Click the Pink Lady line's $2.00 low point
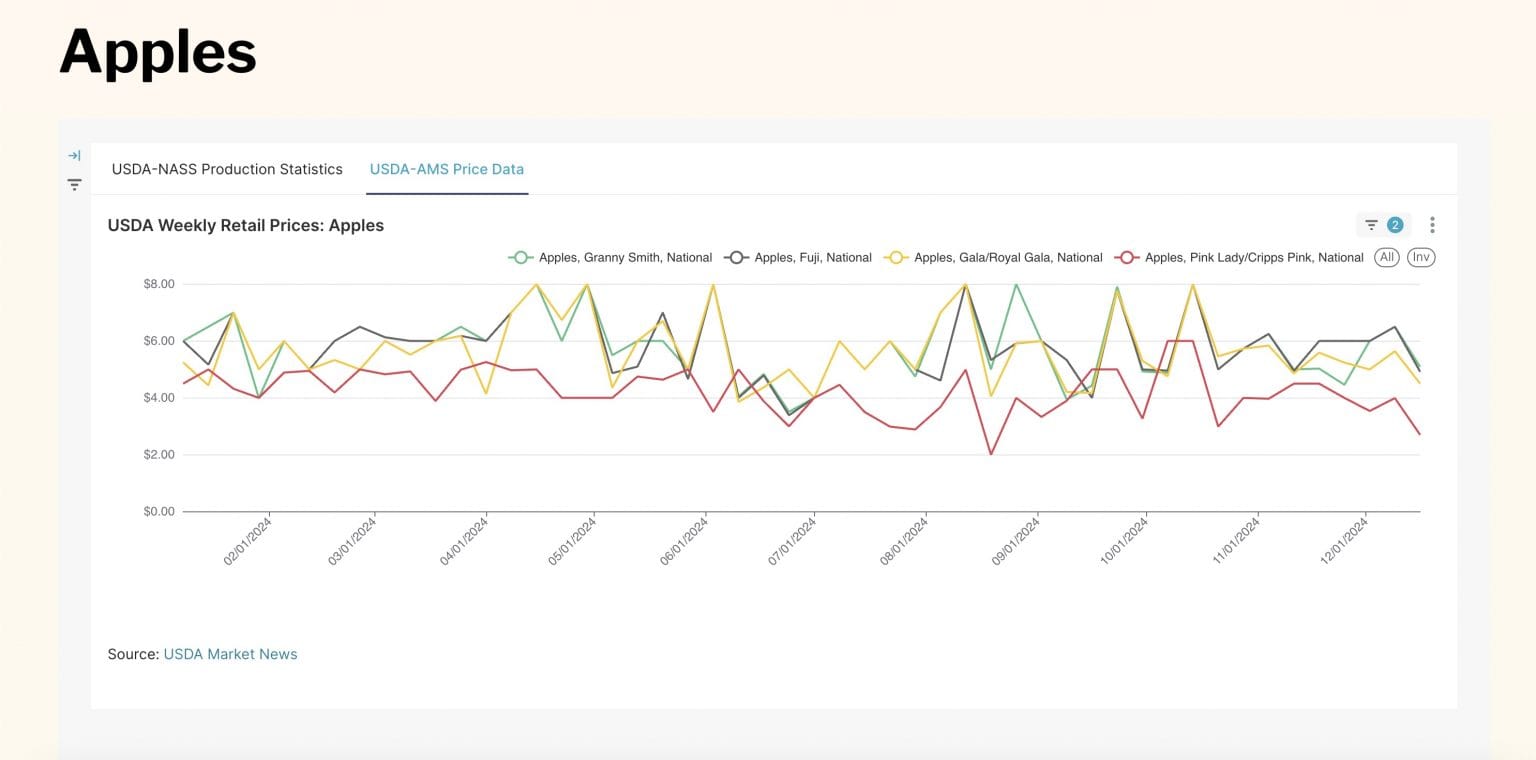This screenshot has width=1536, height=760. pyautogui.click(x=991, y=454)
